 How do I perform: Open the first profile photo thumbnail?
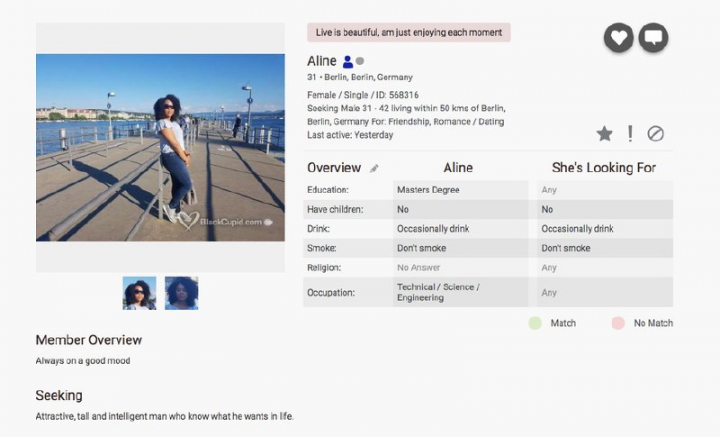(139, 293)
